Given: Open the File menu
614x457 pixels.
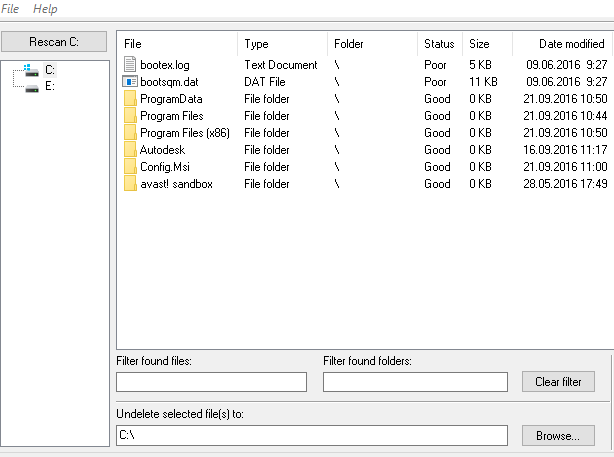Looking at the screenshot, I should 9,9.
